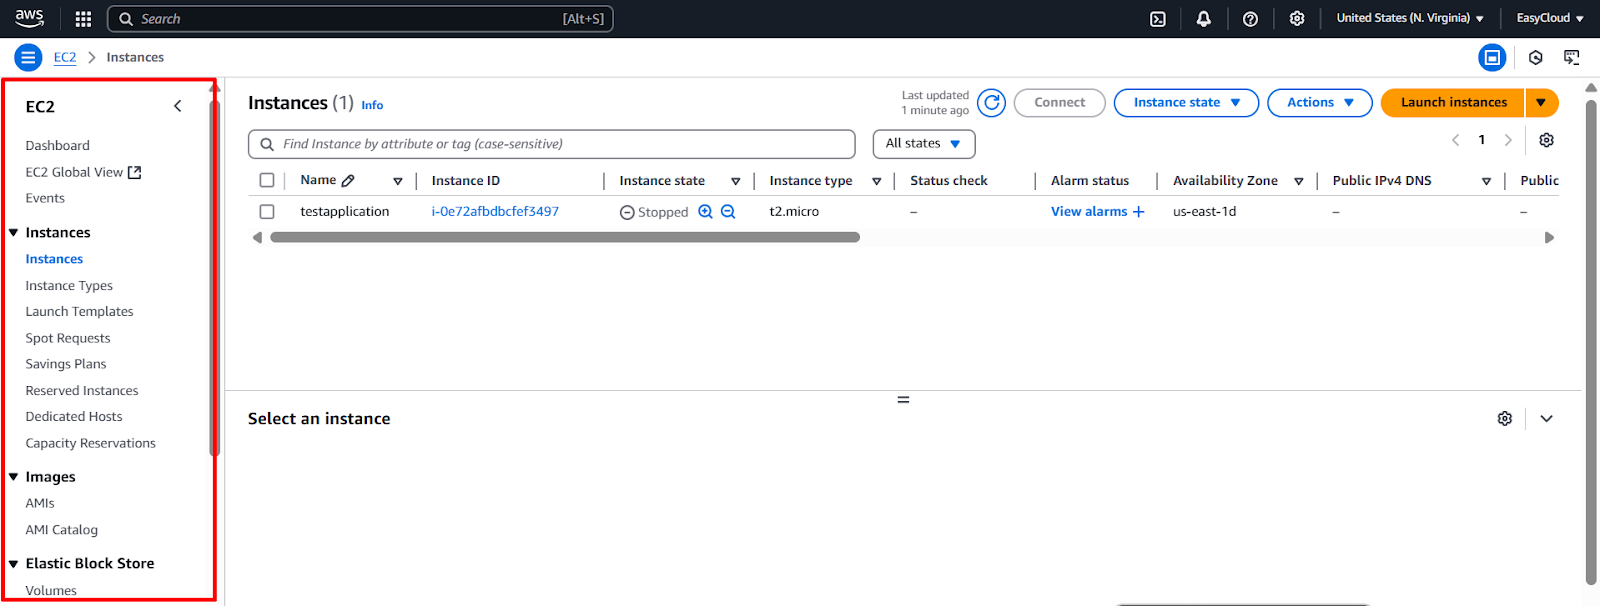Click the table horizontal scrollbar
Image resolution: width=1600 pixels, height=606 pixels.
click(565, 237)
